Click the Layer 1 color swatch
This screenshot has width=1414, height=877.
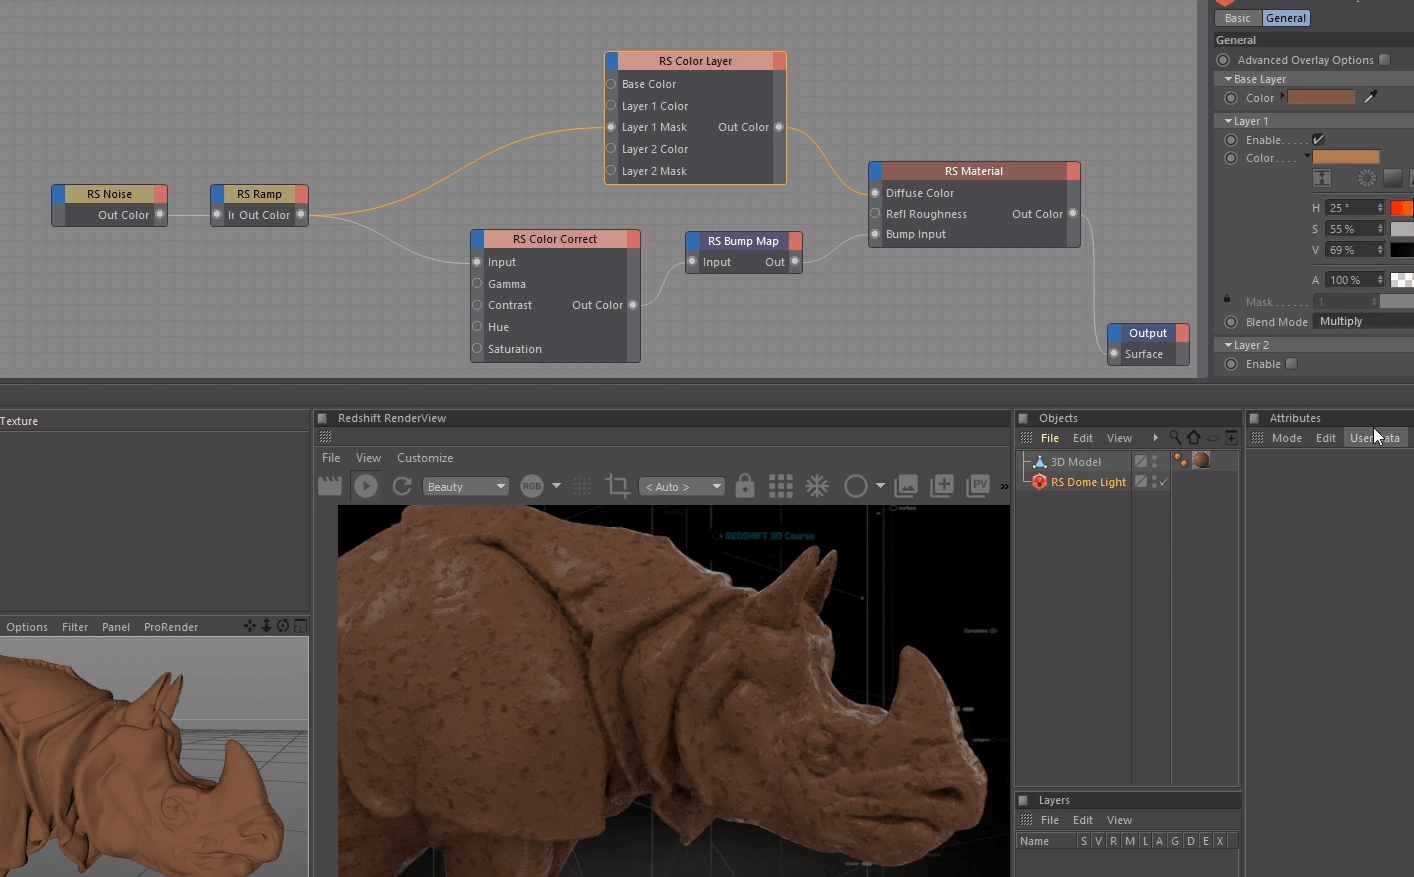pyautogui.click(x=1345, y=157)
